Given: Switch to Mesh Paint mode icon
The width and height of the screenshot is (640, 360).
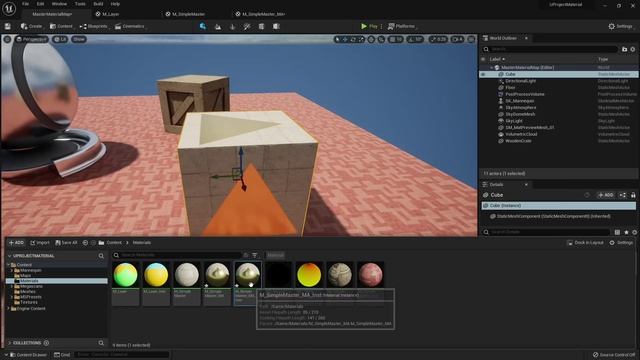Looking at the screenshot, I should point(247,27).
